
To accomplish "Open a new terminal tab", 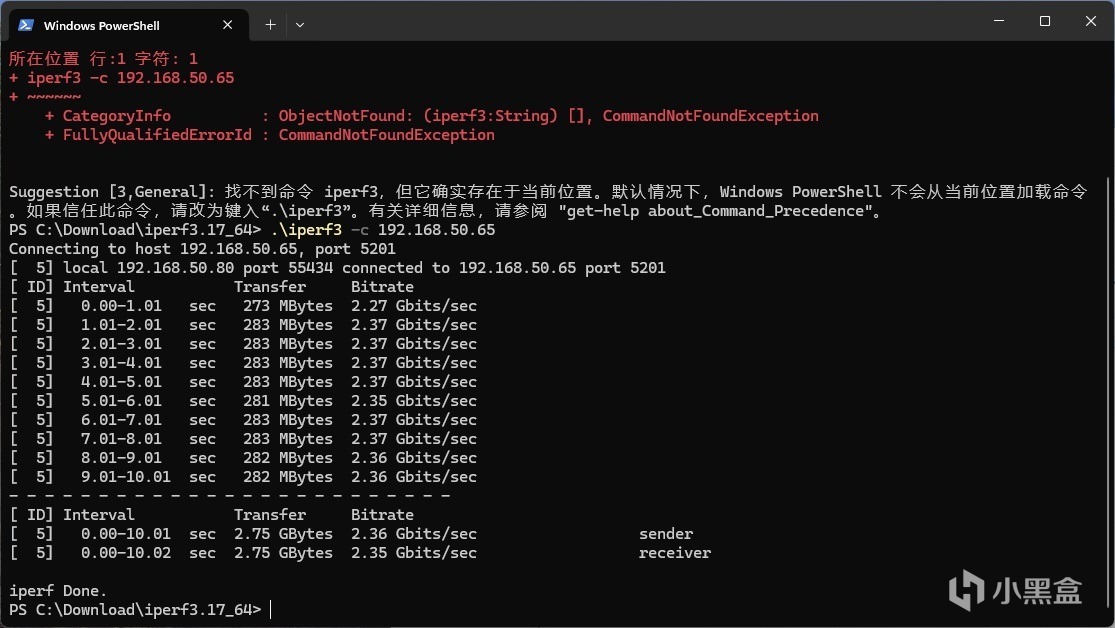I will tap(270, 24).
